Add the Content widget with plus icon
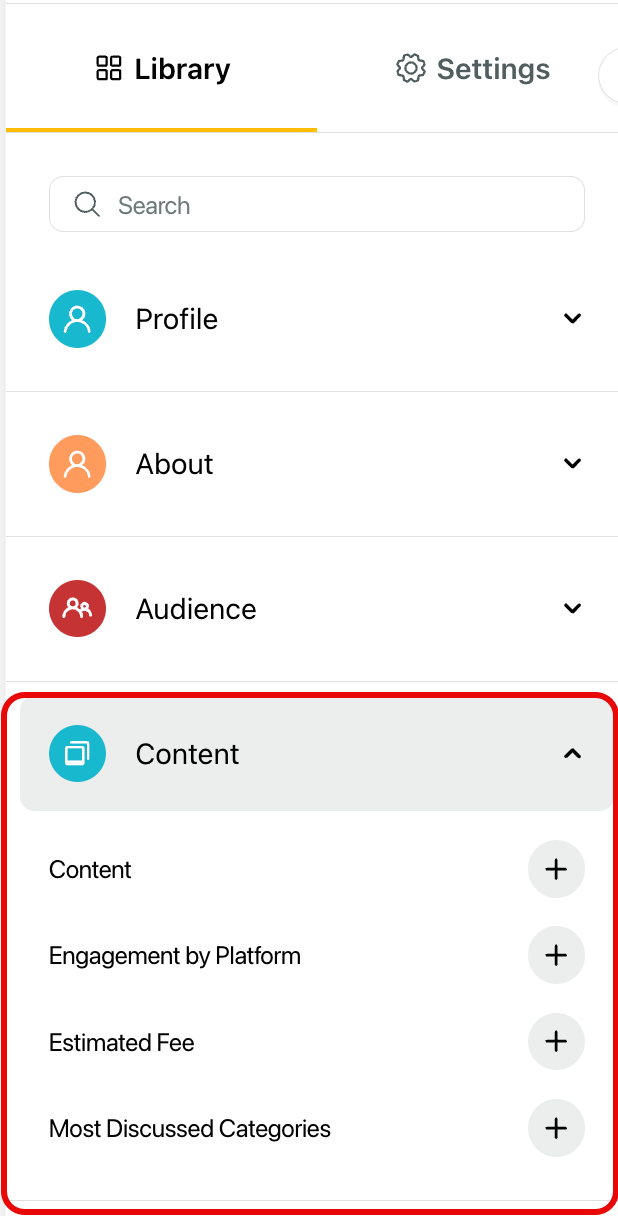 (556, 869)
